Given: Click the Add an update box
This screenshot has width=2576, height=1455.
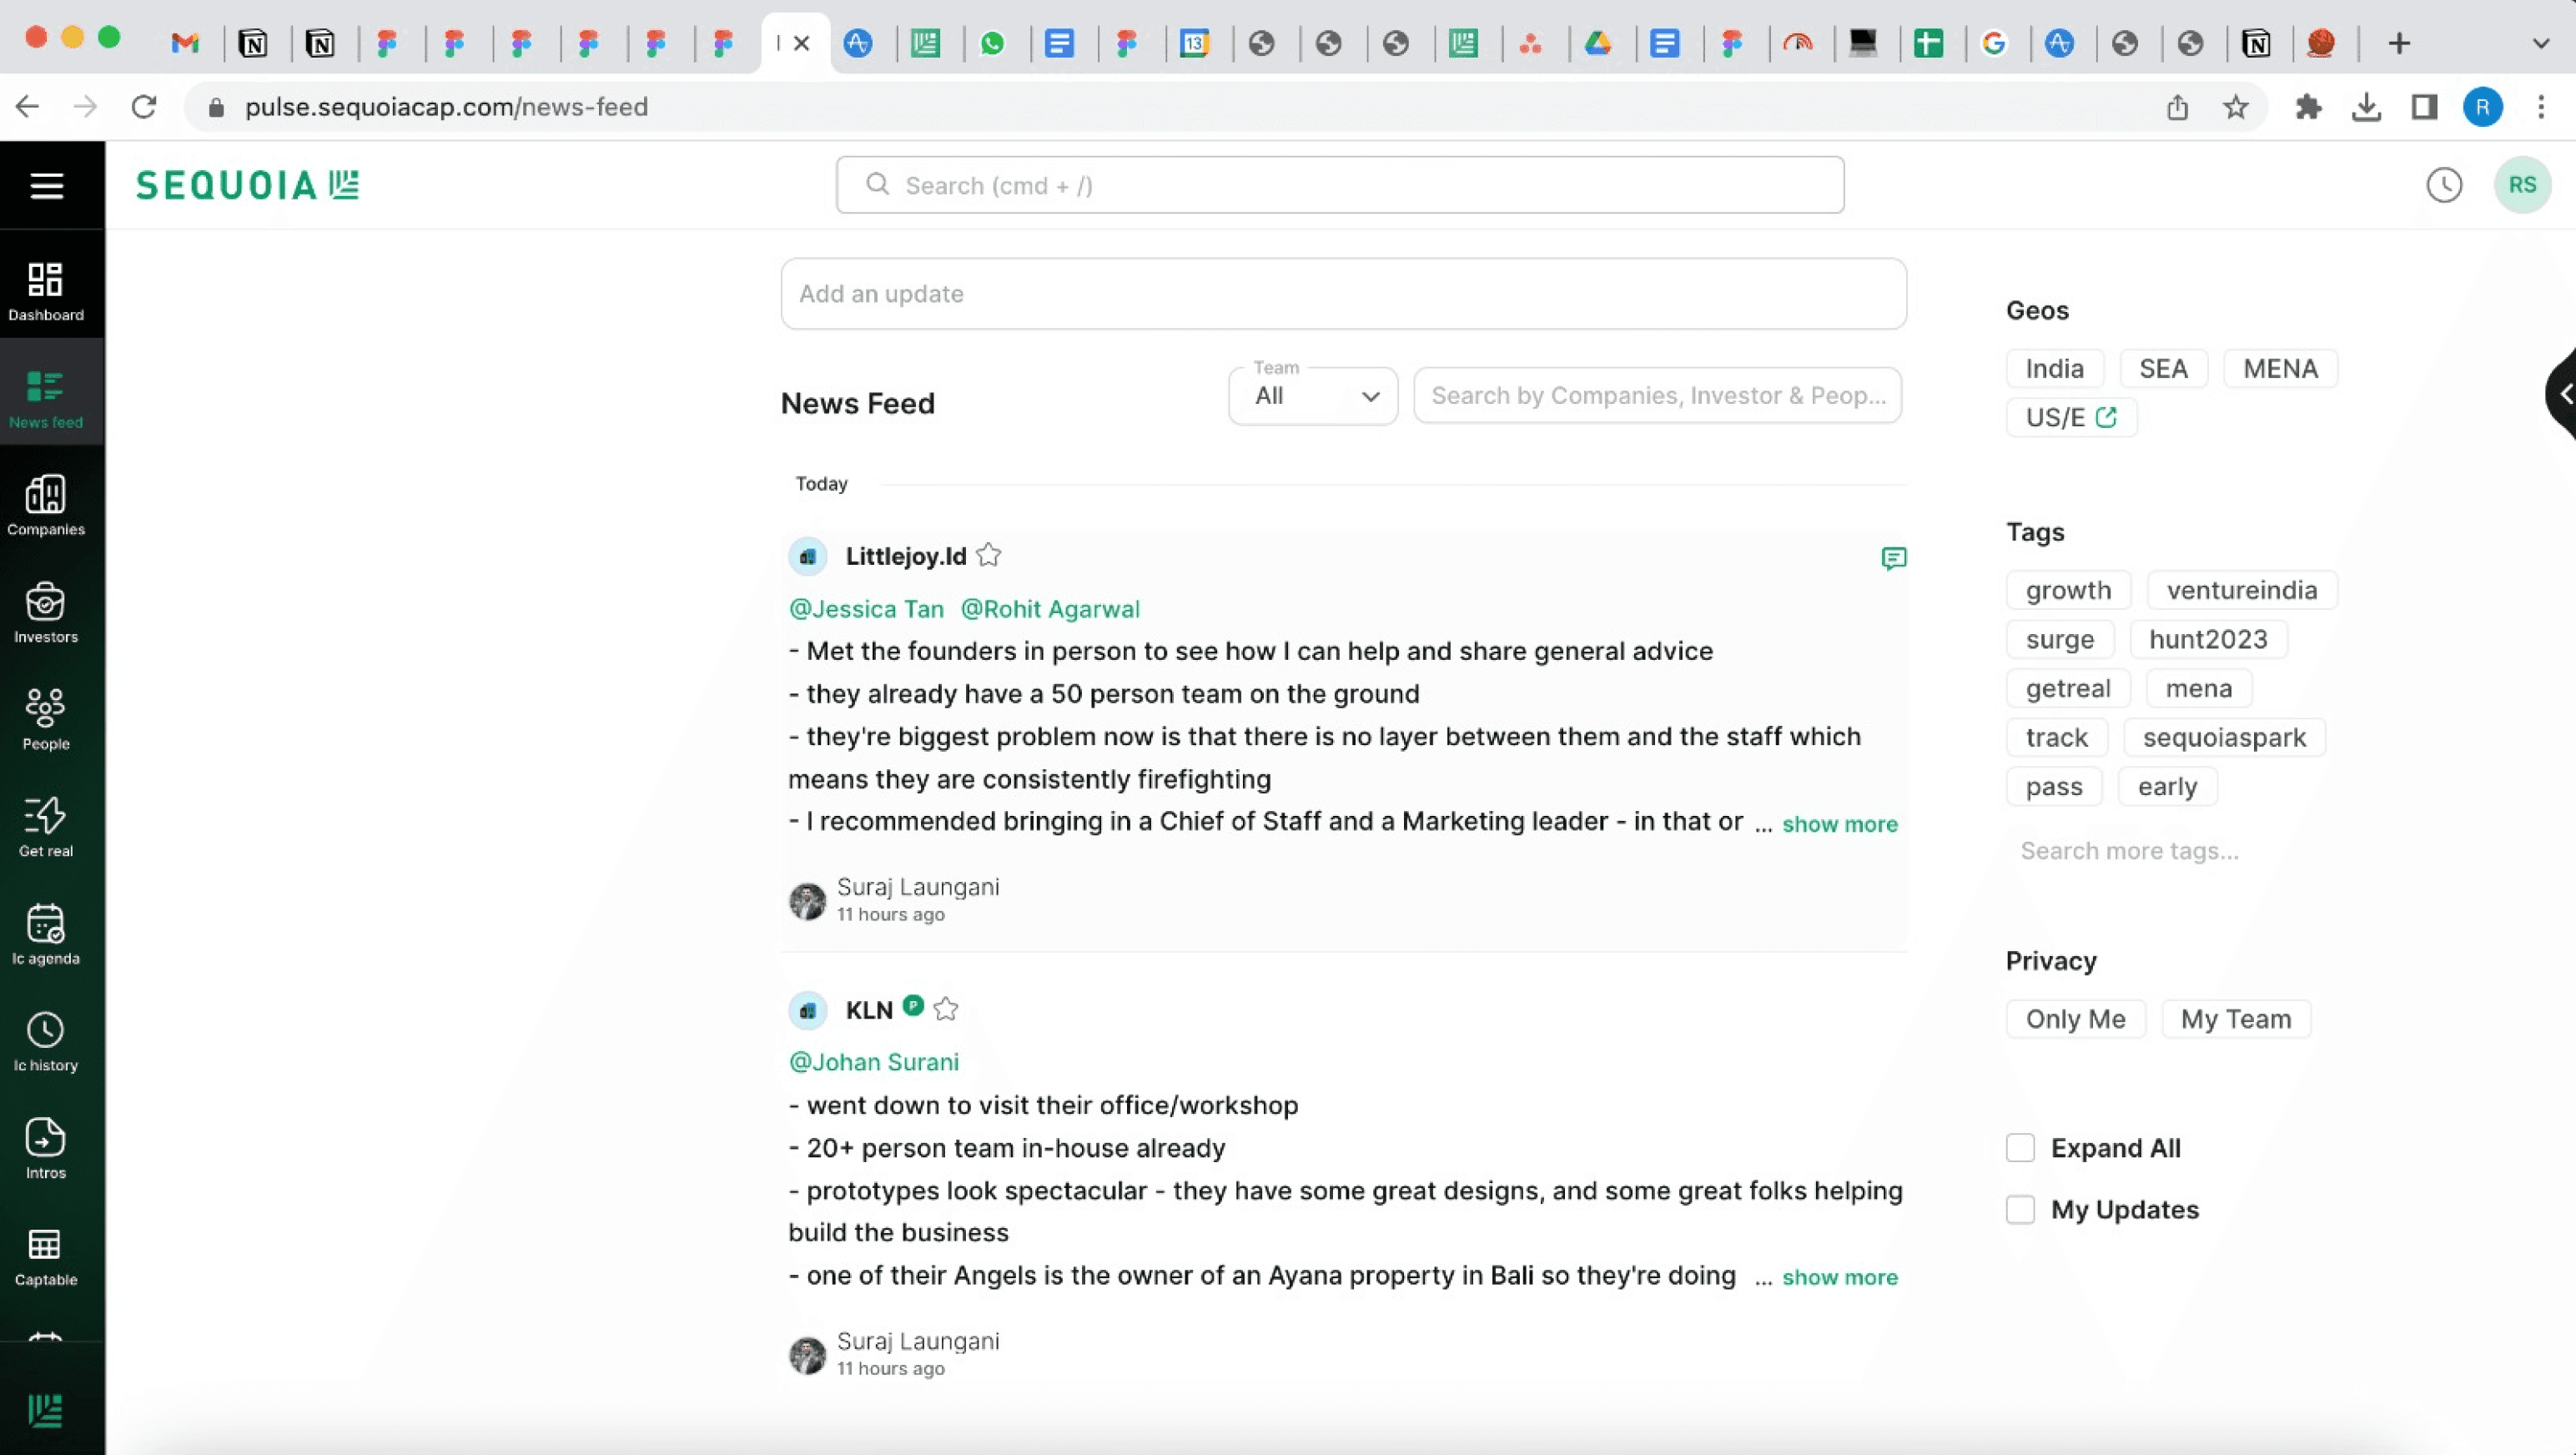Looking at the screenshot, I should [x=1343, y=294].
